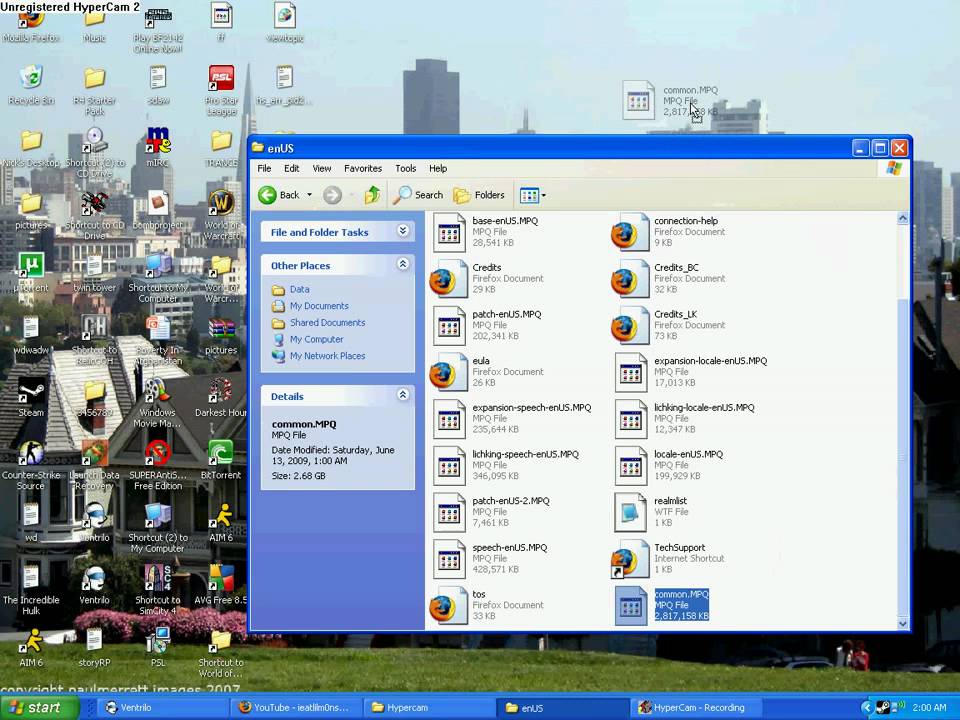
Task: Open the Back history dropdown arrow
Action: [310, 195]
